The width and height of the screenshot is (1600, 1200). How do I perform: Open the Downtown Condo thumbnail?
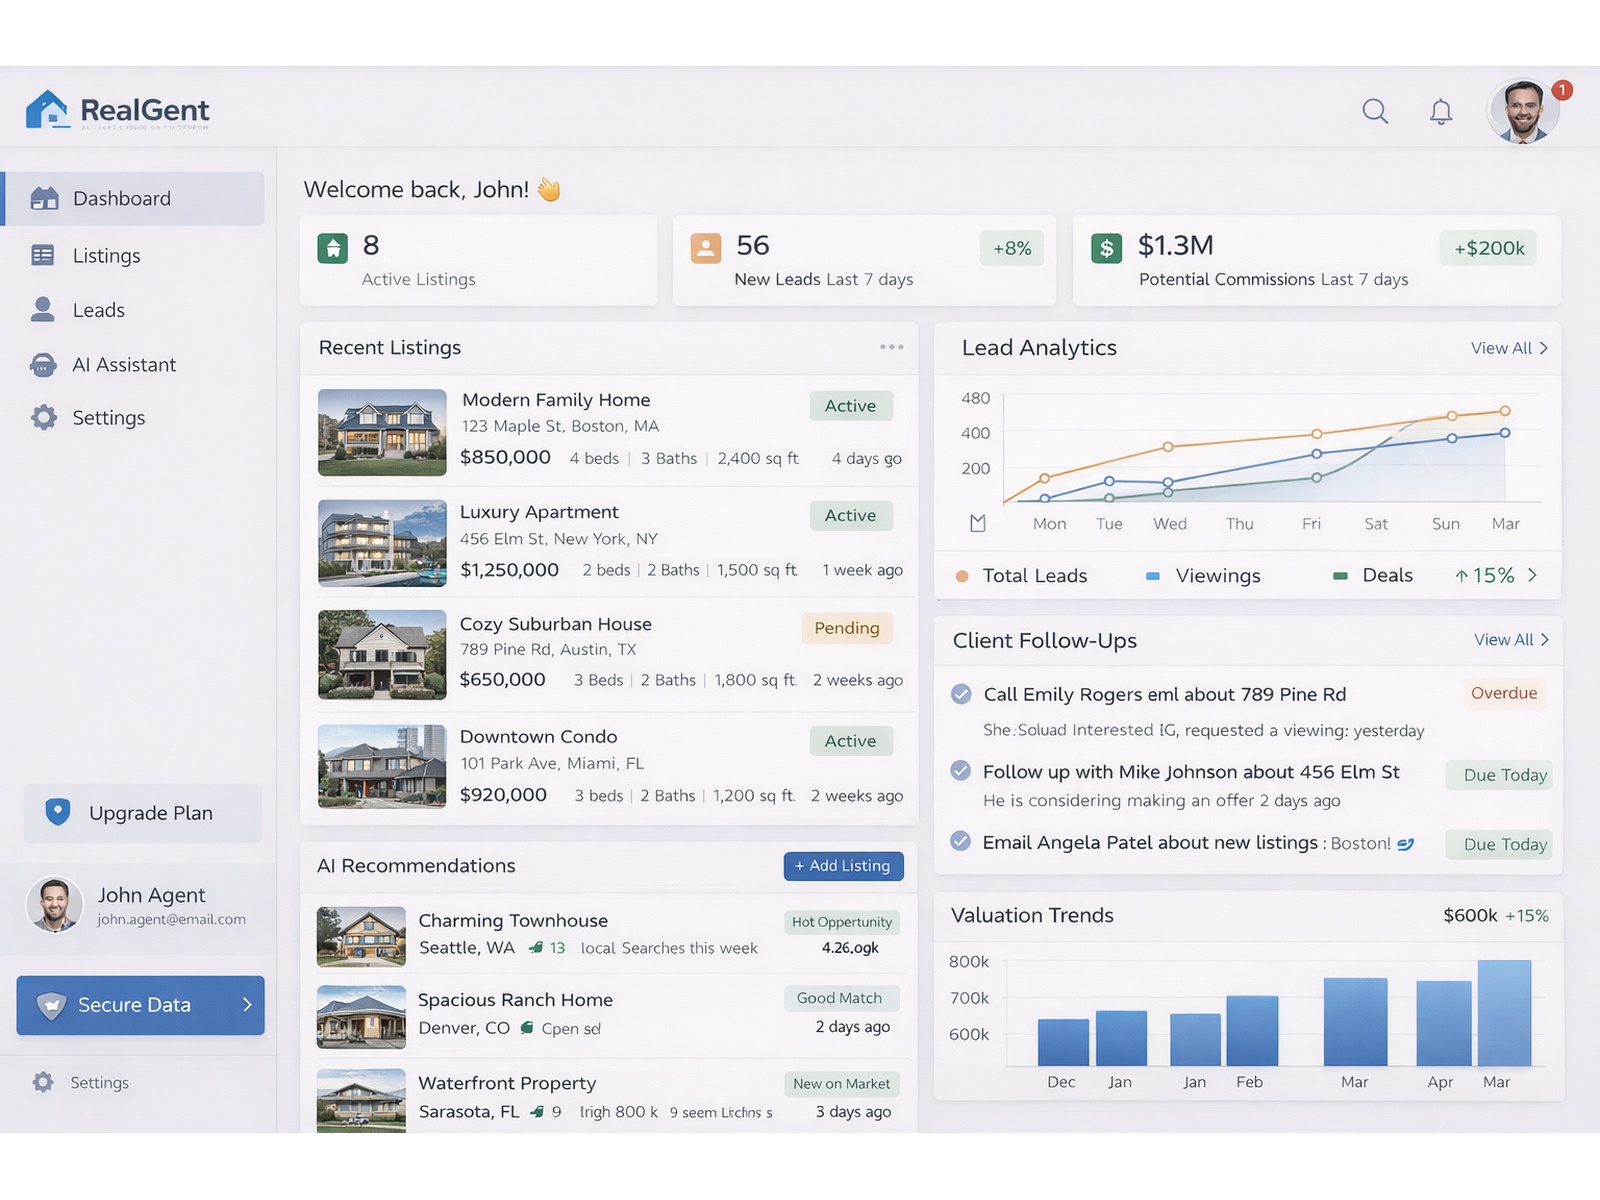[382, 766]
